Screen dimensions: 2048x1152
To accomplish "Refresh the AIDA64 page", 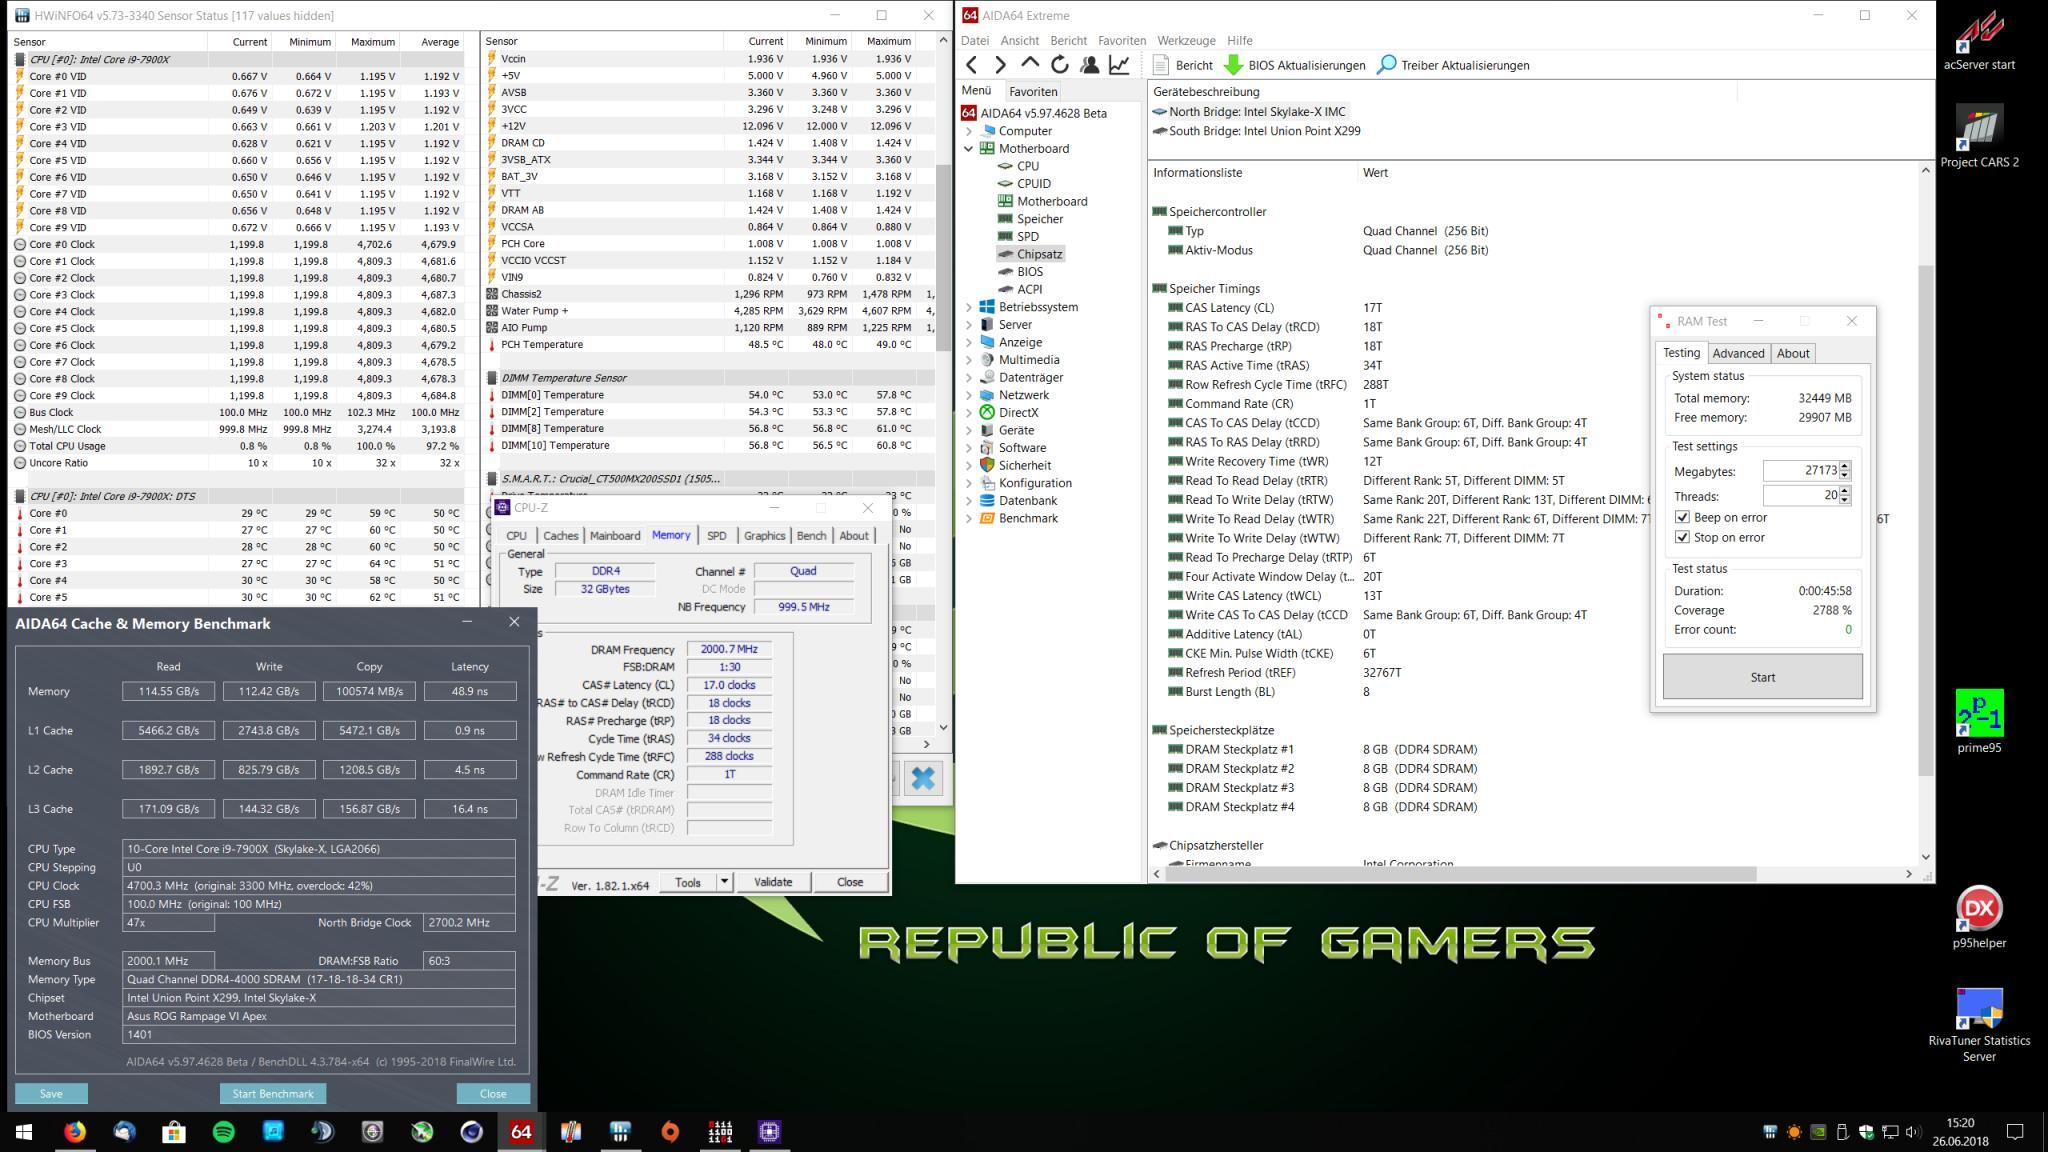I will (x=1060, y=65).
